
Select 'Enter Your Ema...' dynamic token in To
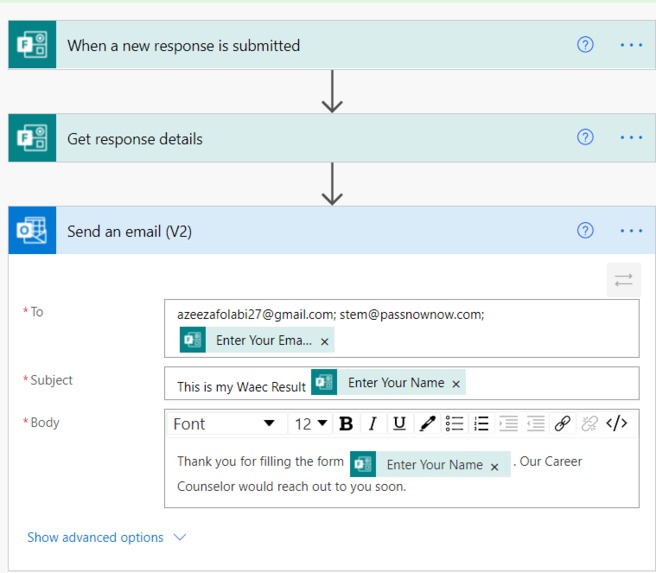(257, 340)
